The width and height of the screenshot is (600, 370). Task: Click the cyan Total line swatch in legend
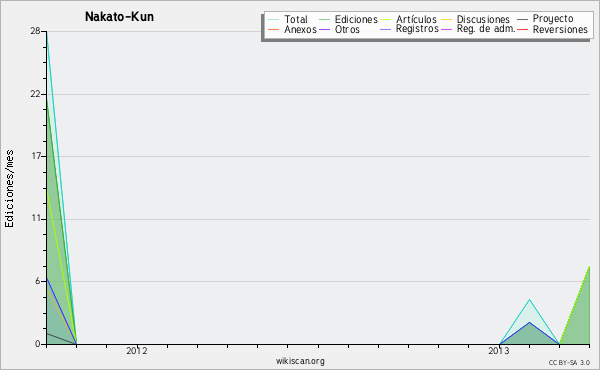click(274, 19)
